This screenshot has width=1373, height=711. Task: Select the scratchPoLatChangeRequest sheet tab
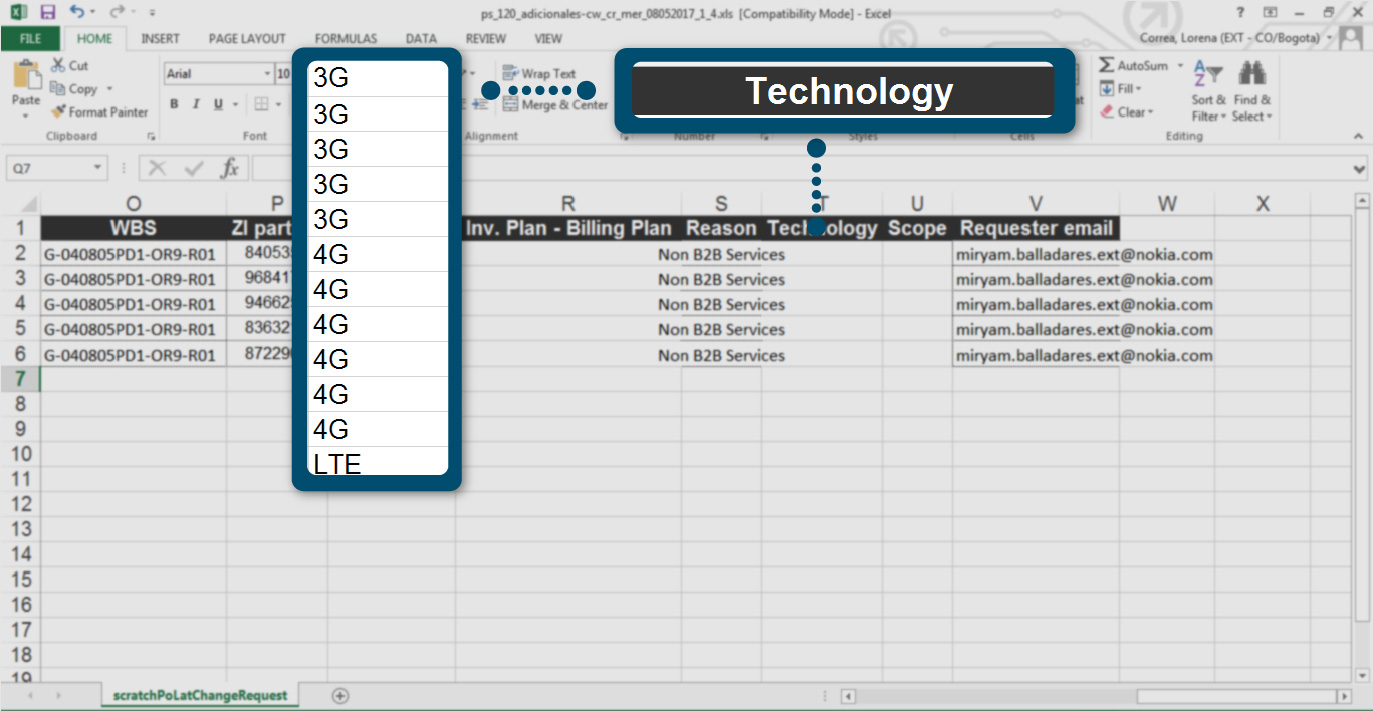200,695
